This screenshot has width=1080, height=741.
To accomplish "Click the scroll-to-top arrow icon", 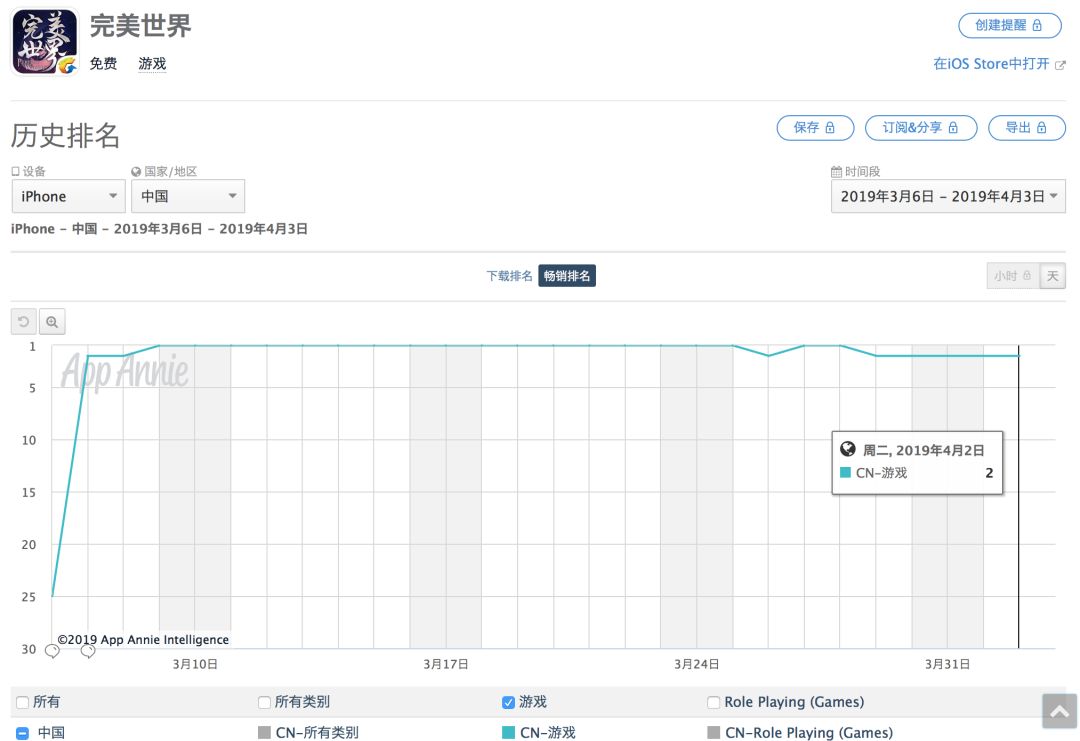I will 1059,711.
